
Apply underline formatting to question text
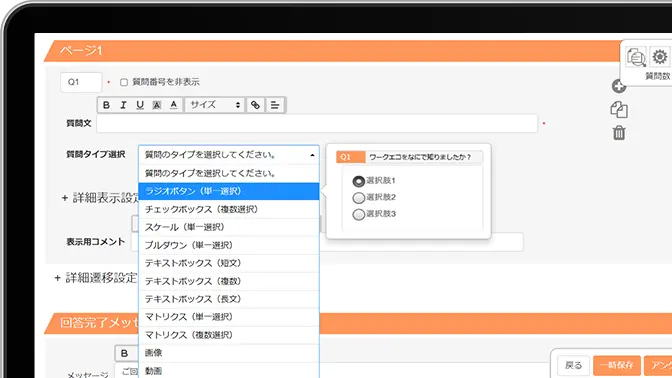pos(140,105)
